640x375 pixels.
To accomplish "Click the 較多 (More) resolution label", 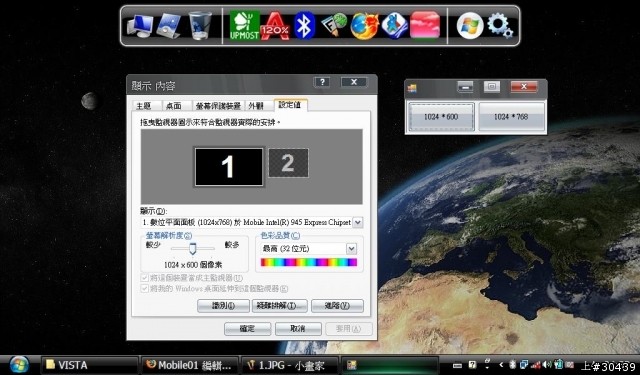I will click(232, 245).
